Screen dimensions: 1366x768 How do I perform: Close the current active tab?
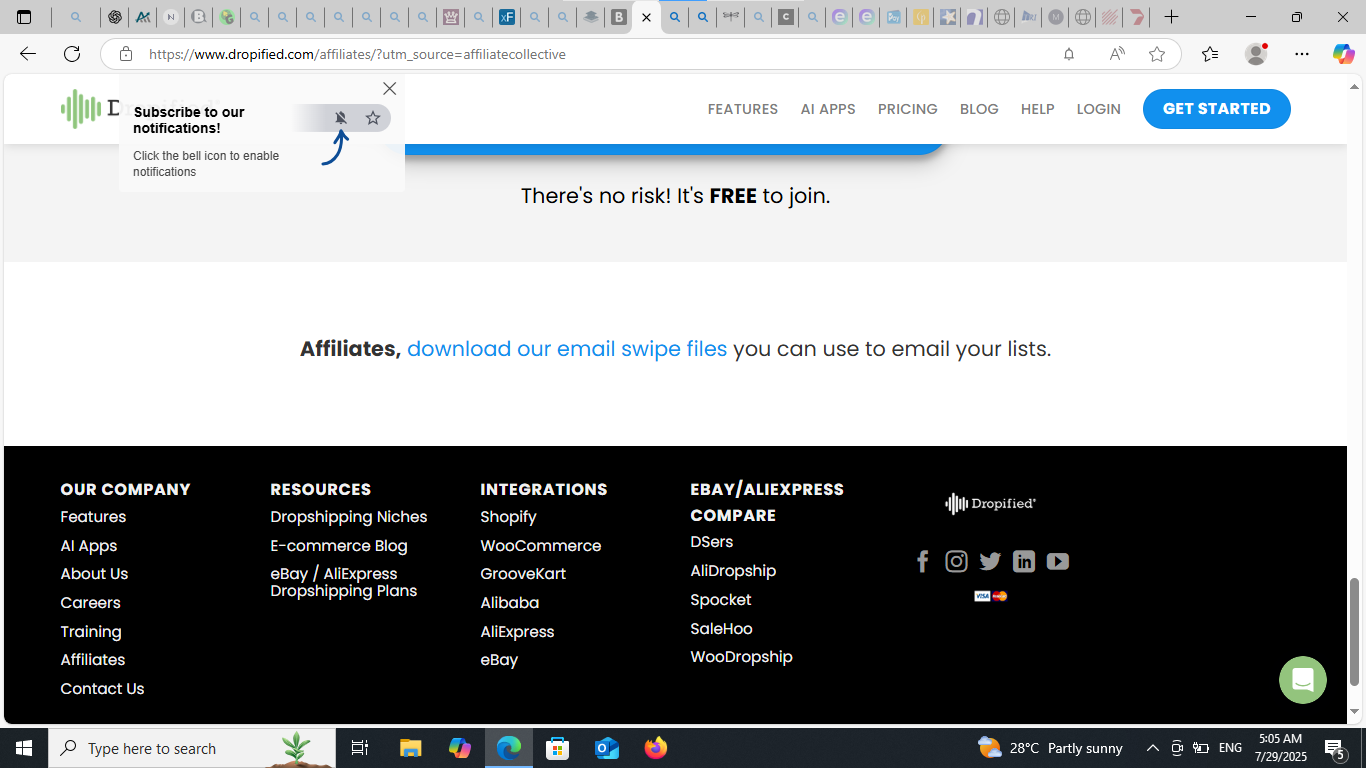[646, 17]
